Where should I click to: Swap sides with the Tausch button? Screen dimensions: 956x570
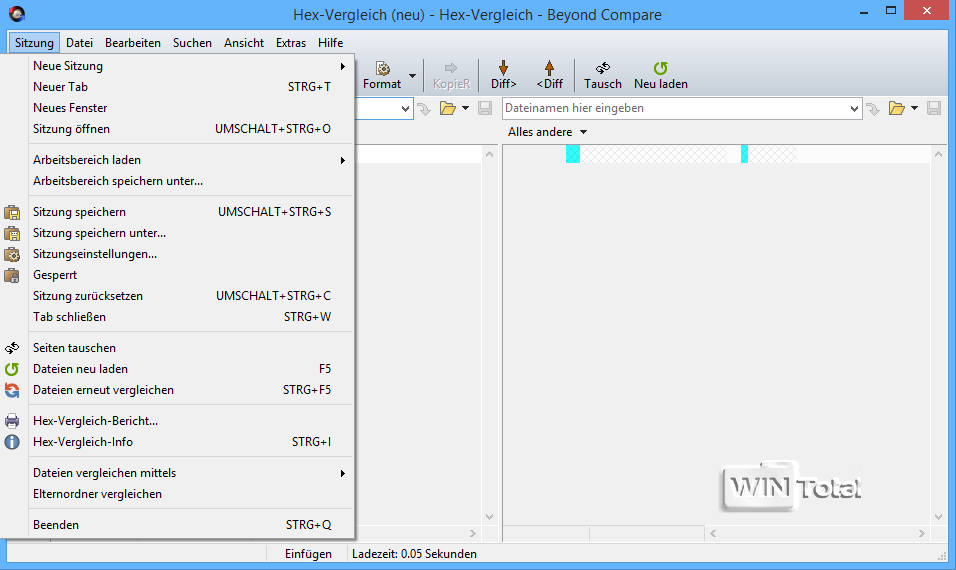point(603,75)
